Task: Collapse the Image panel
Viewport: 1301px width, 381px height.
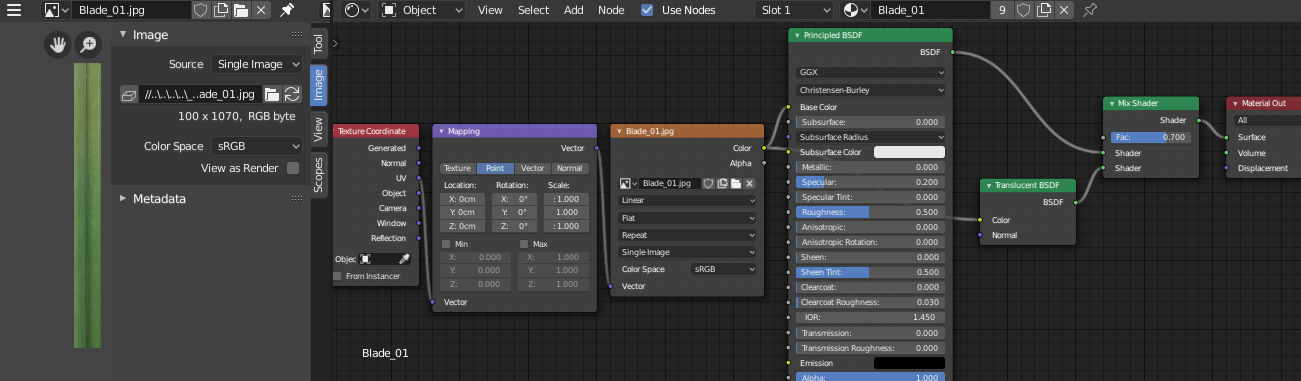Action: 123,34
